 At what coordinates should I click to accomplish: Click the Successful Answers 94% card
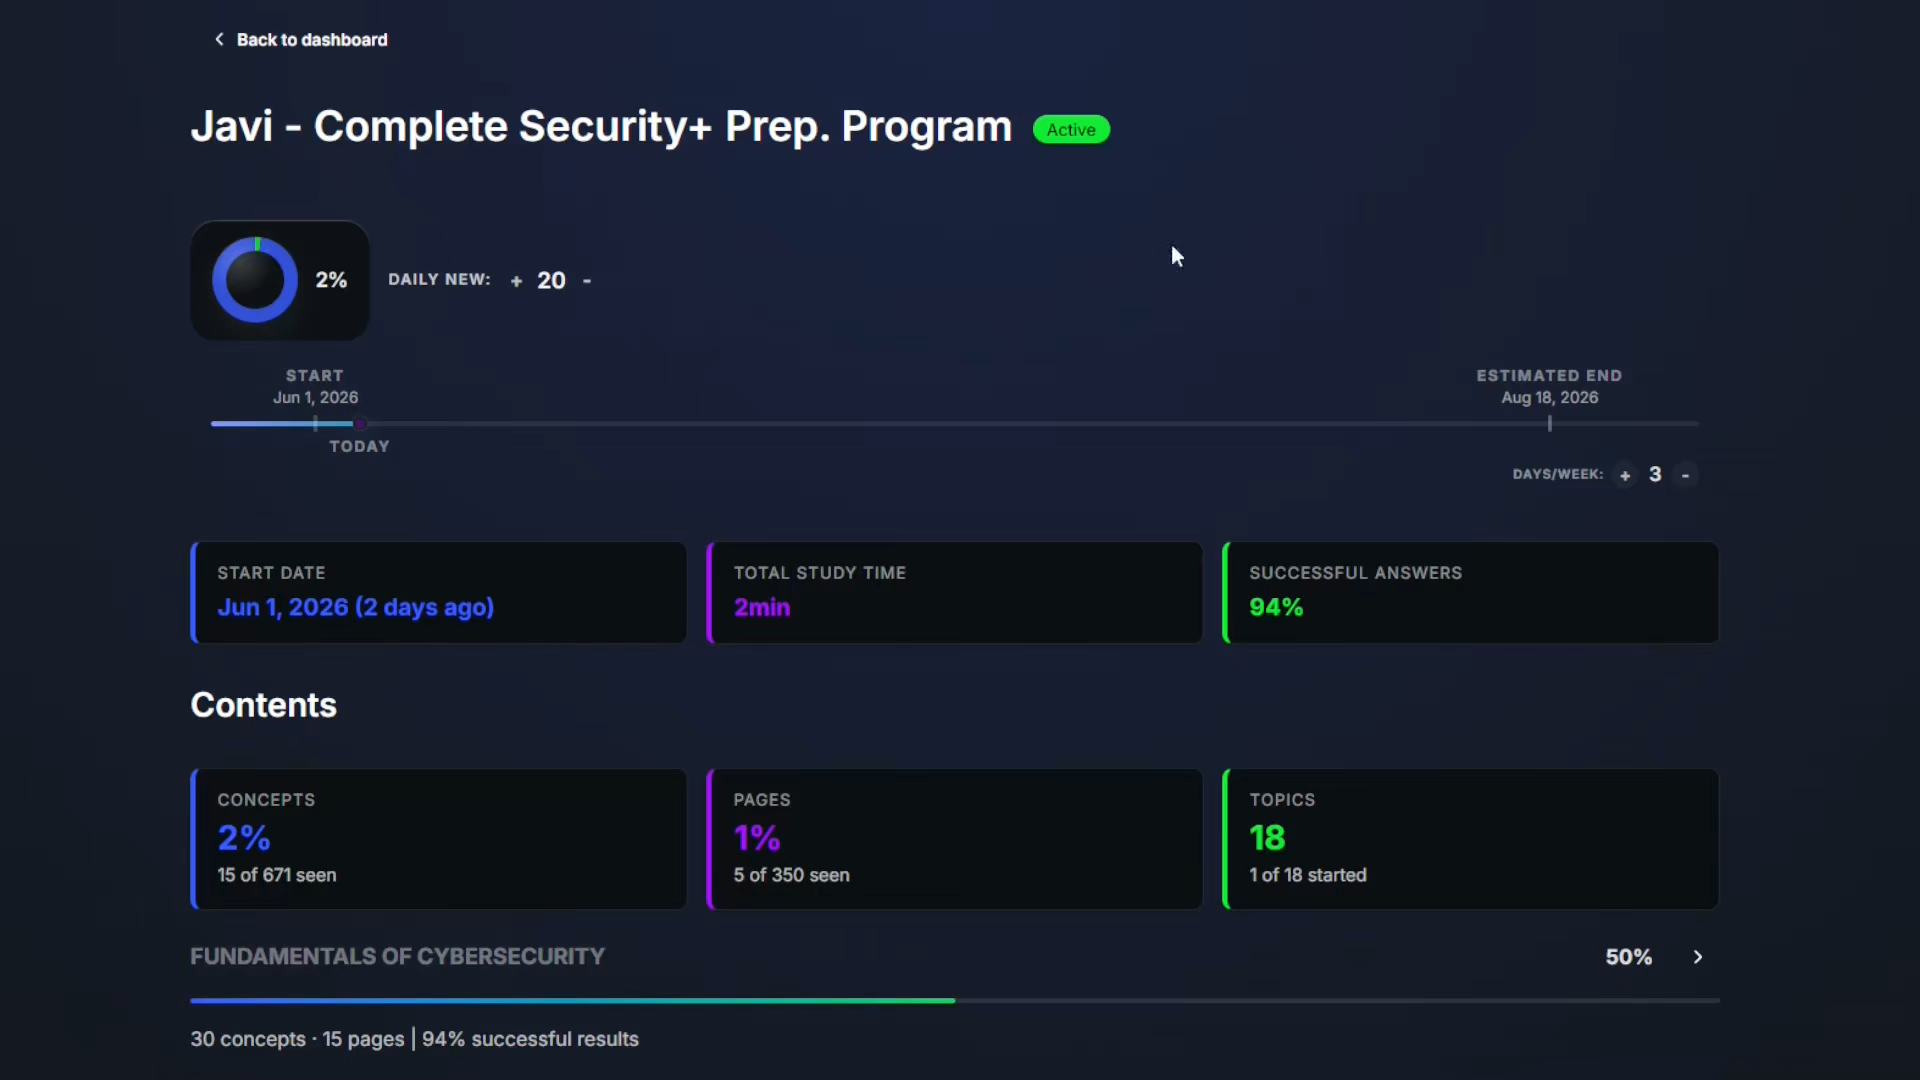pos(1470,592)
